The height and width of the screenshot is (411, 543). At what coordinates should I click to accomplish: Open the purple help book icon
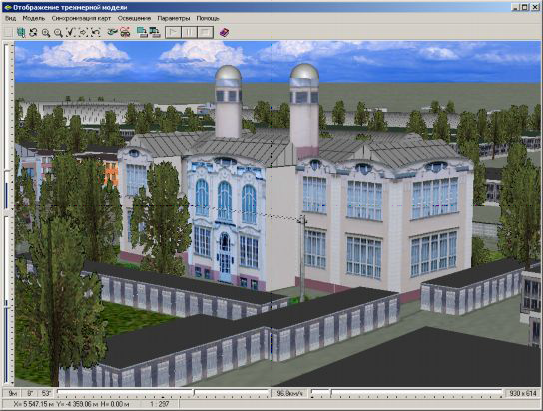pyautogui.click(x=224, y=33)
